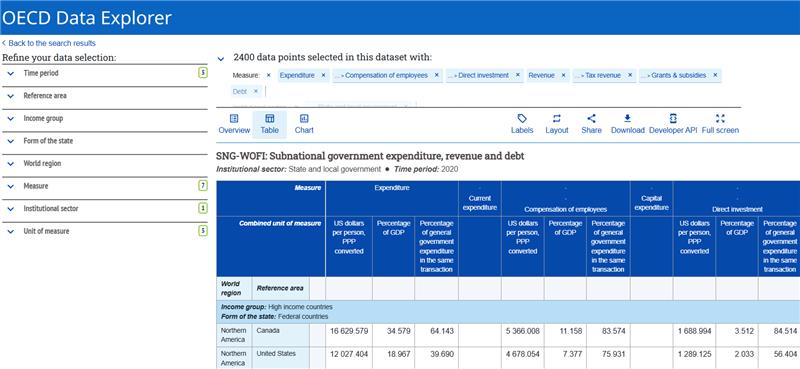This screenshot has width=800, height=369.
Task: Open the Layout customization icon
Action: click(557, 118)
